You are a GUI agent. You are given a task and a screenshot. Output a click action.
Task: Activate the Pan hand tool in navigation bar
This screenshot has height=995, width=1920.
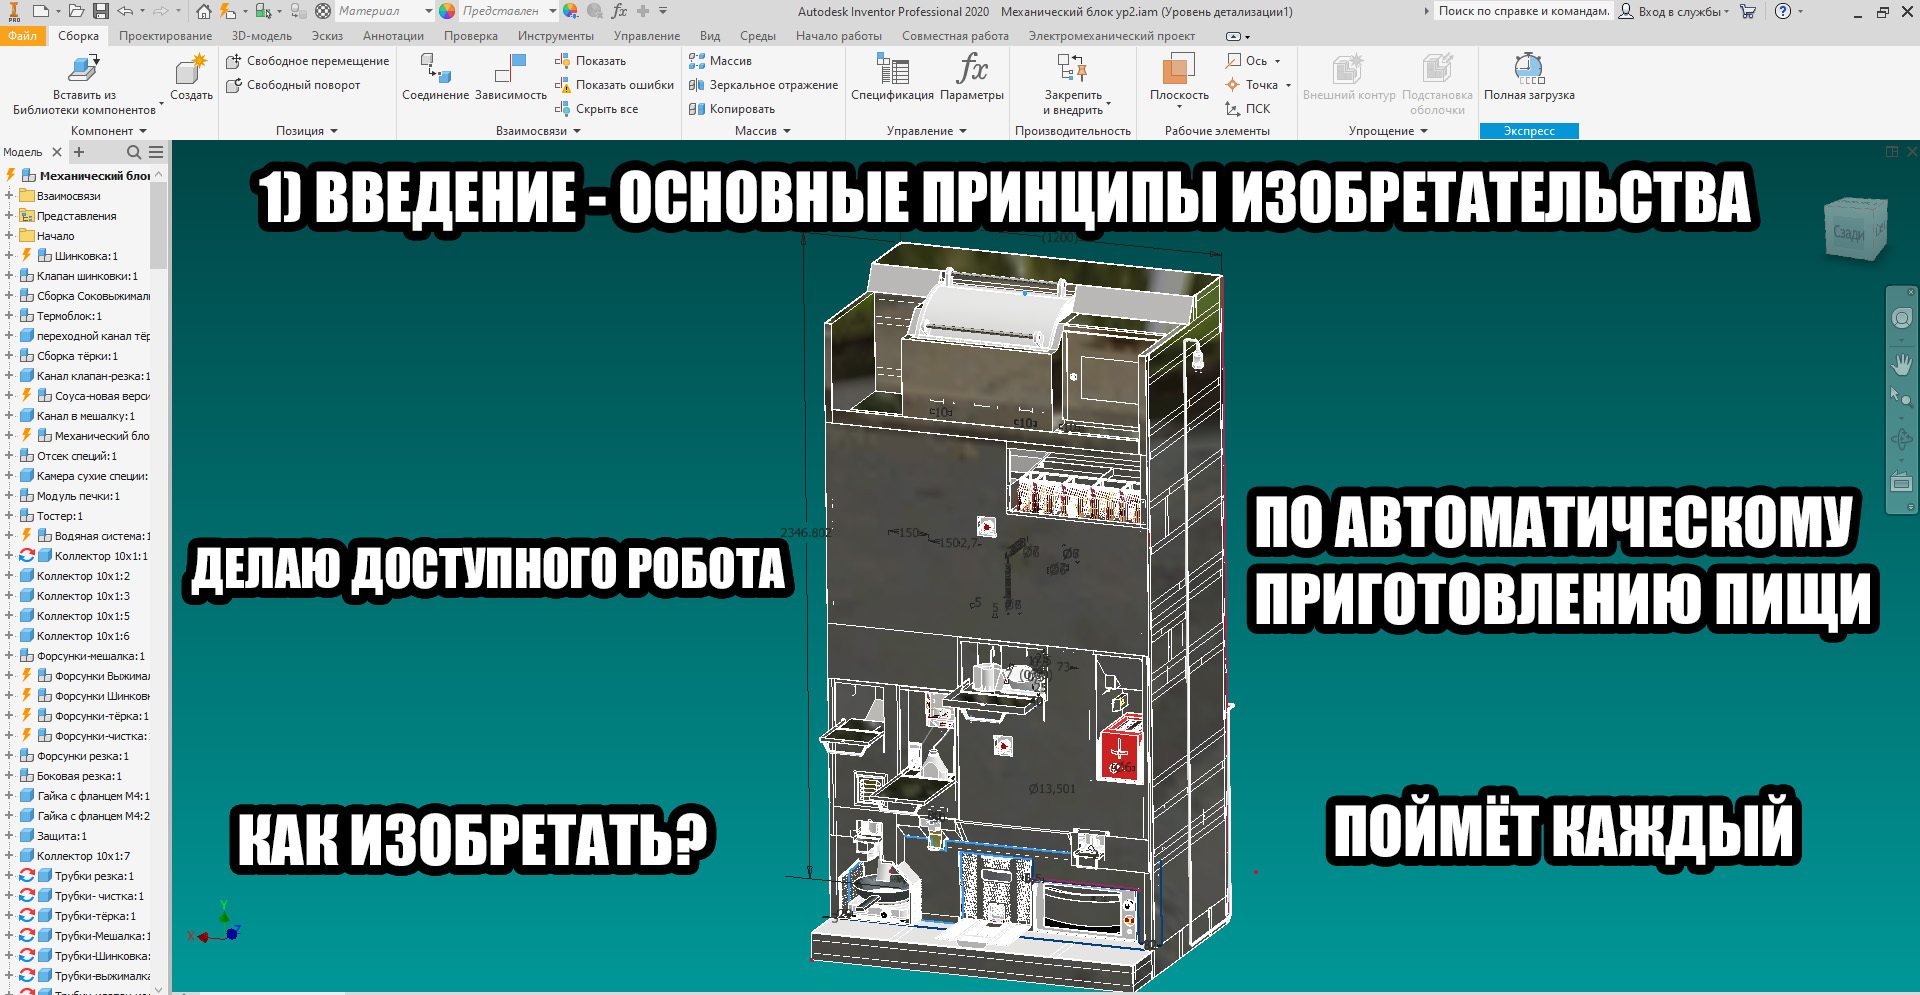(x=1901, y=364)
